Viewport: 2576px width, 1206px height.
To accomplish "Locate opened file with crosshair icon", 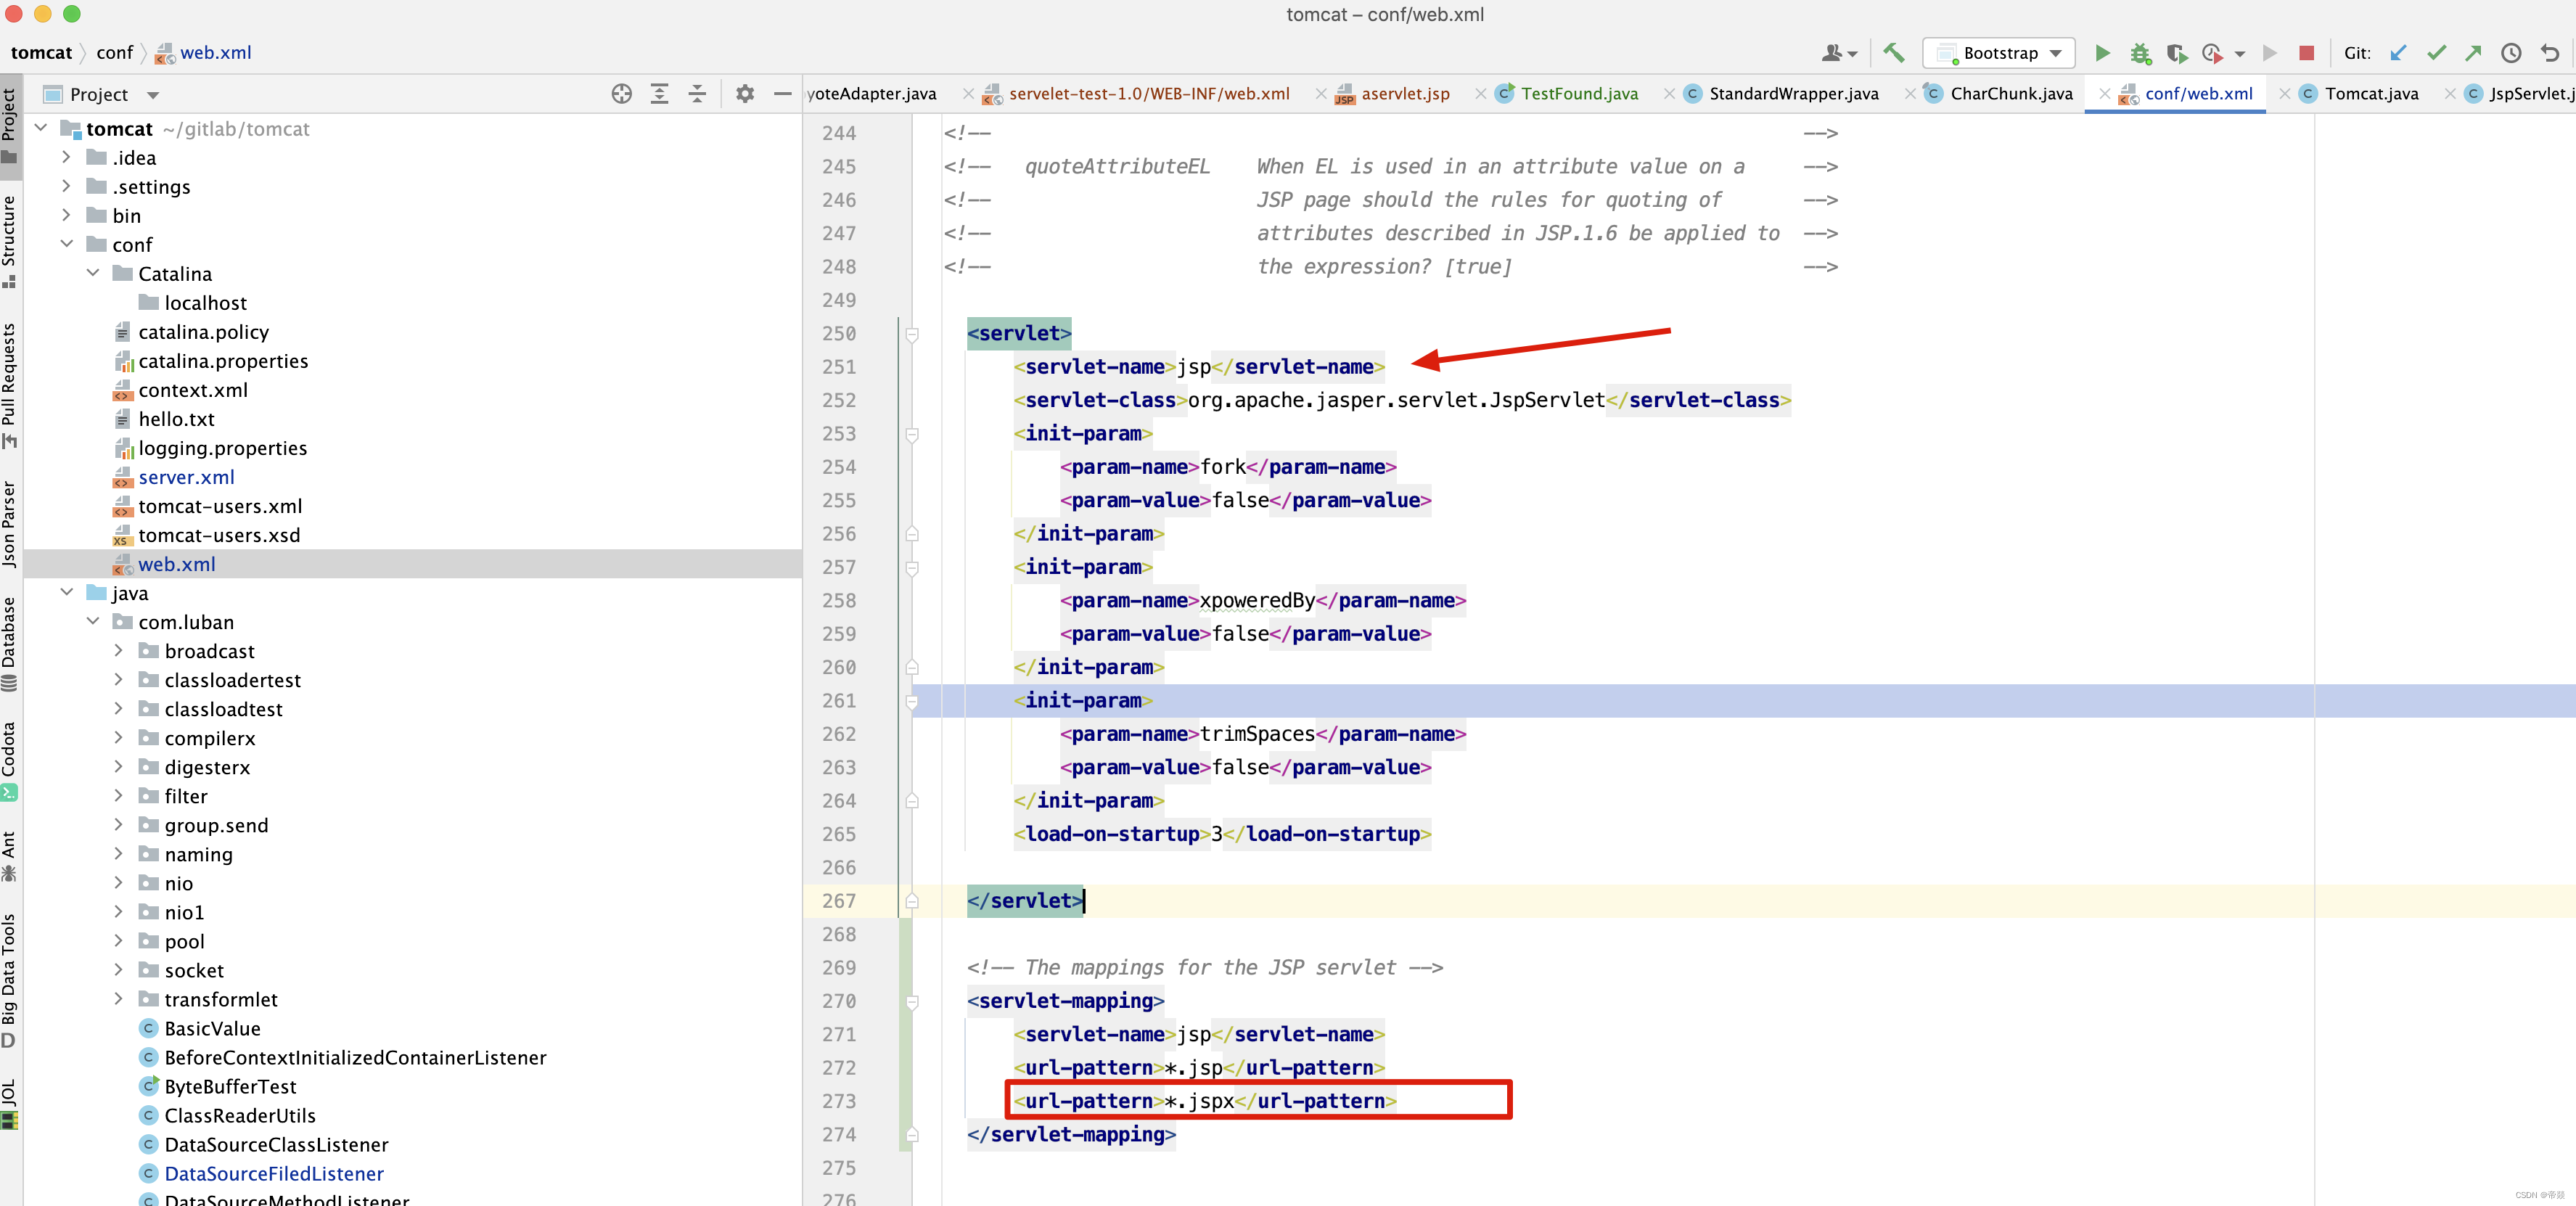I will pos(621,94).
